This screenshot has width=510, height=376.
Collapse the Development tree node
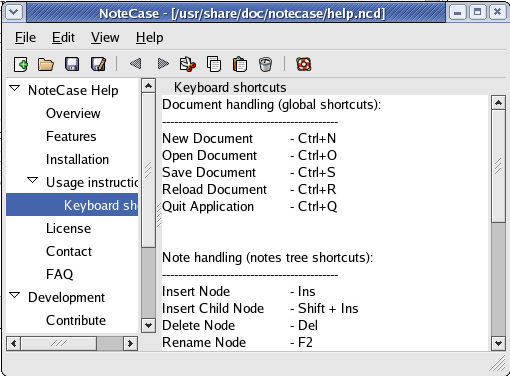15,295
